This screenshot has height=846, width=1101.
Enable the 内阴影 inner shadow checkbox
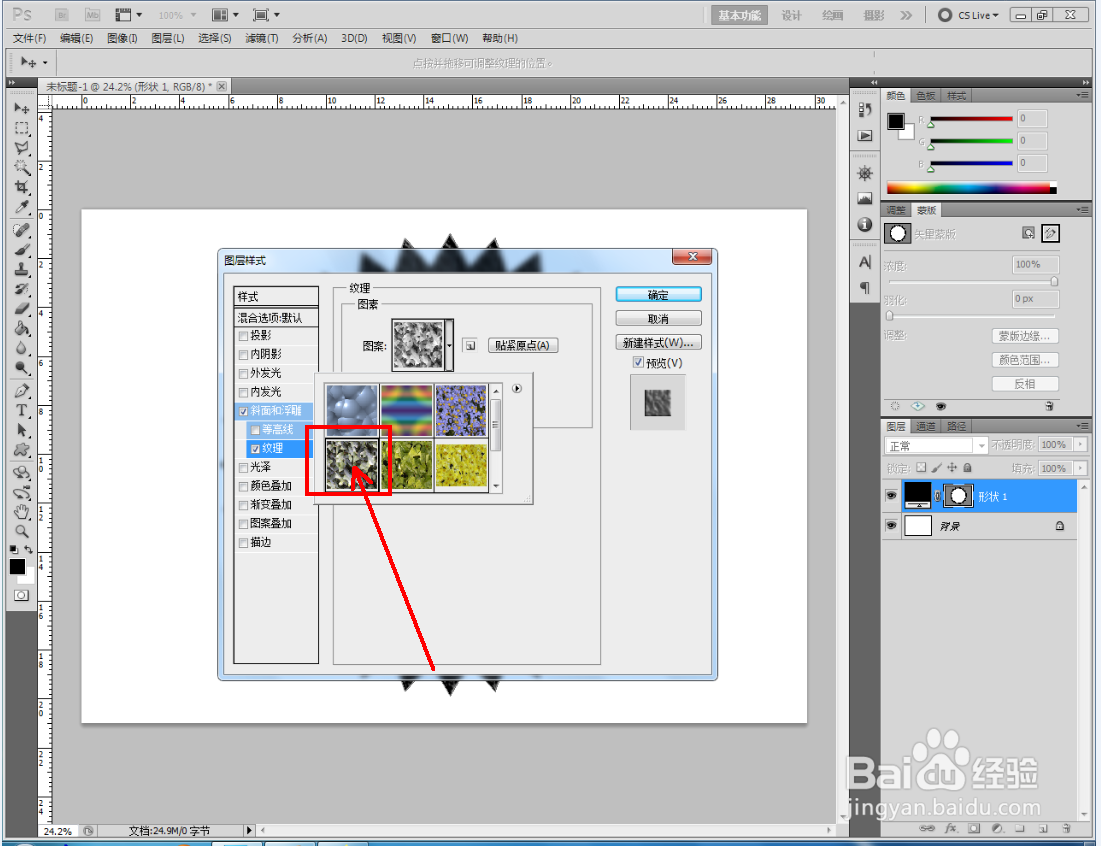click(243, 355)
